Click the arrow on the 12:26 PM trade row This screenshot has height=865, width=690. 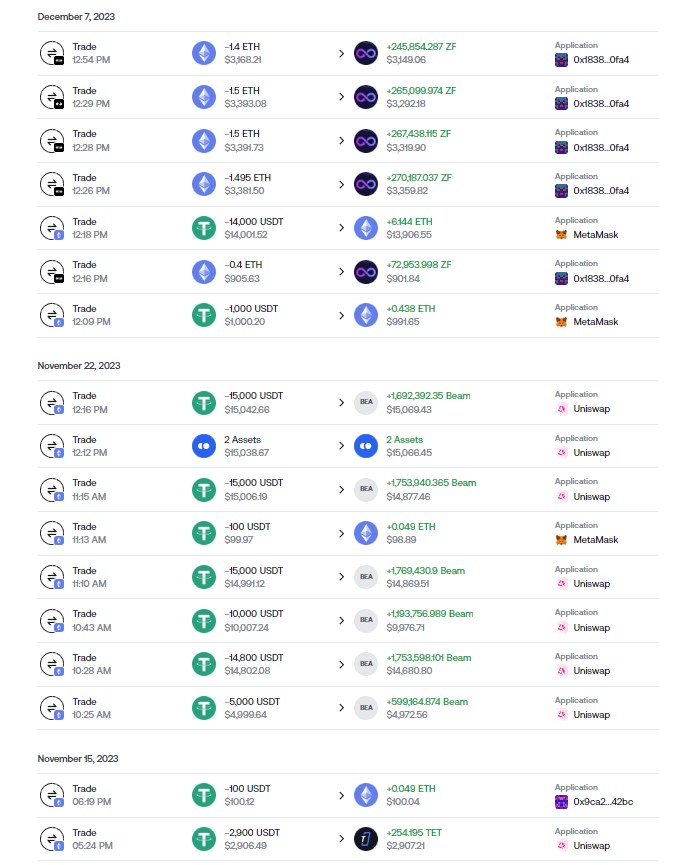pos(341,184)
